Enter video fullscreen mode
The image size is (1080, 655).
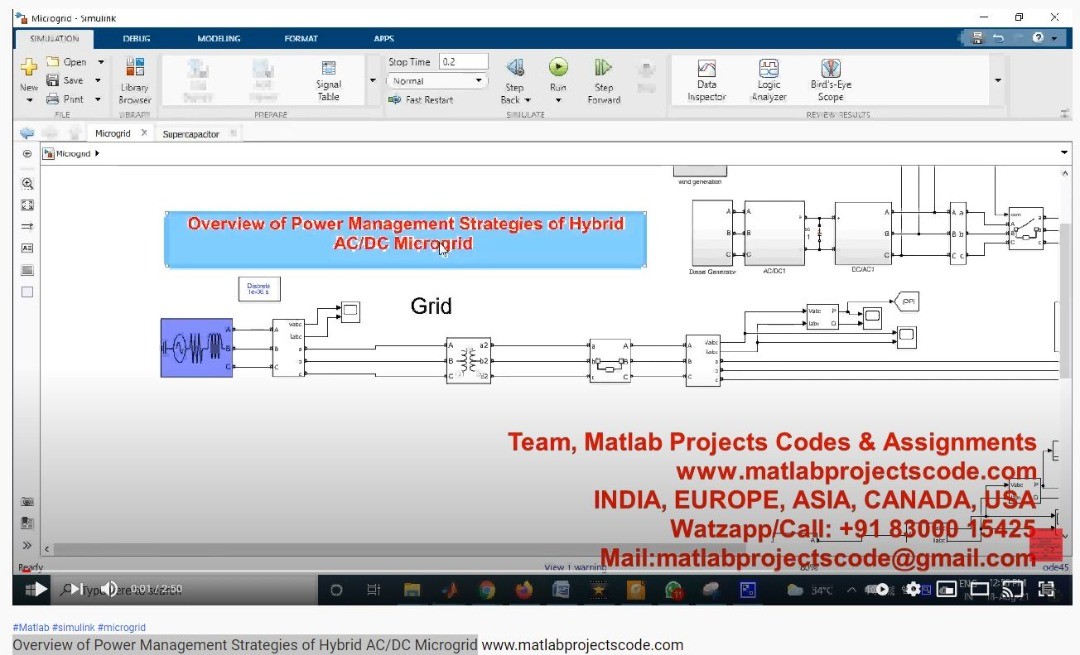(1047, 590)
